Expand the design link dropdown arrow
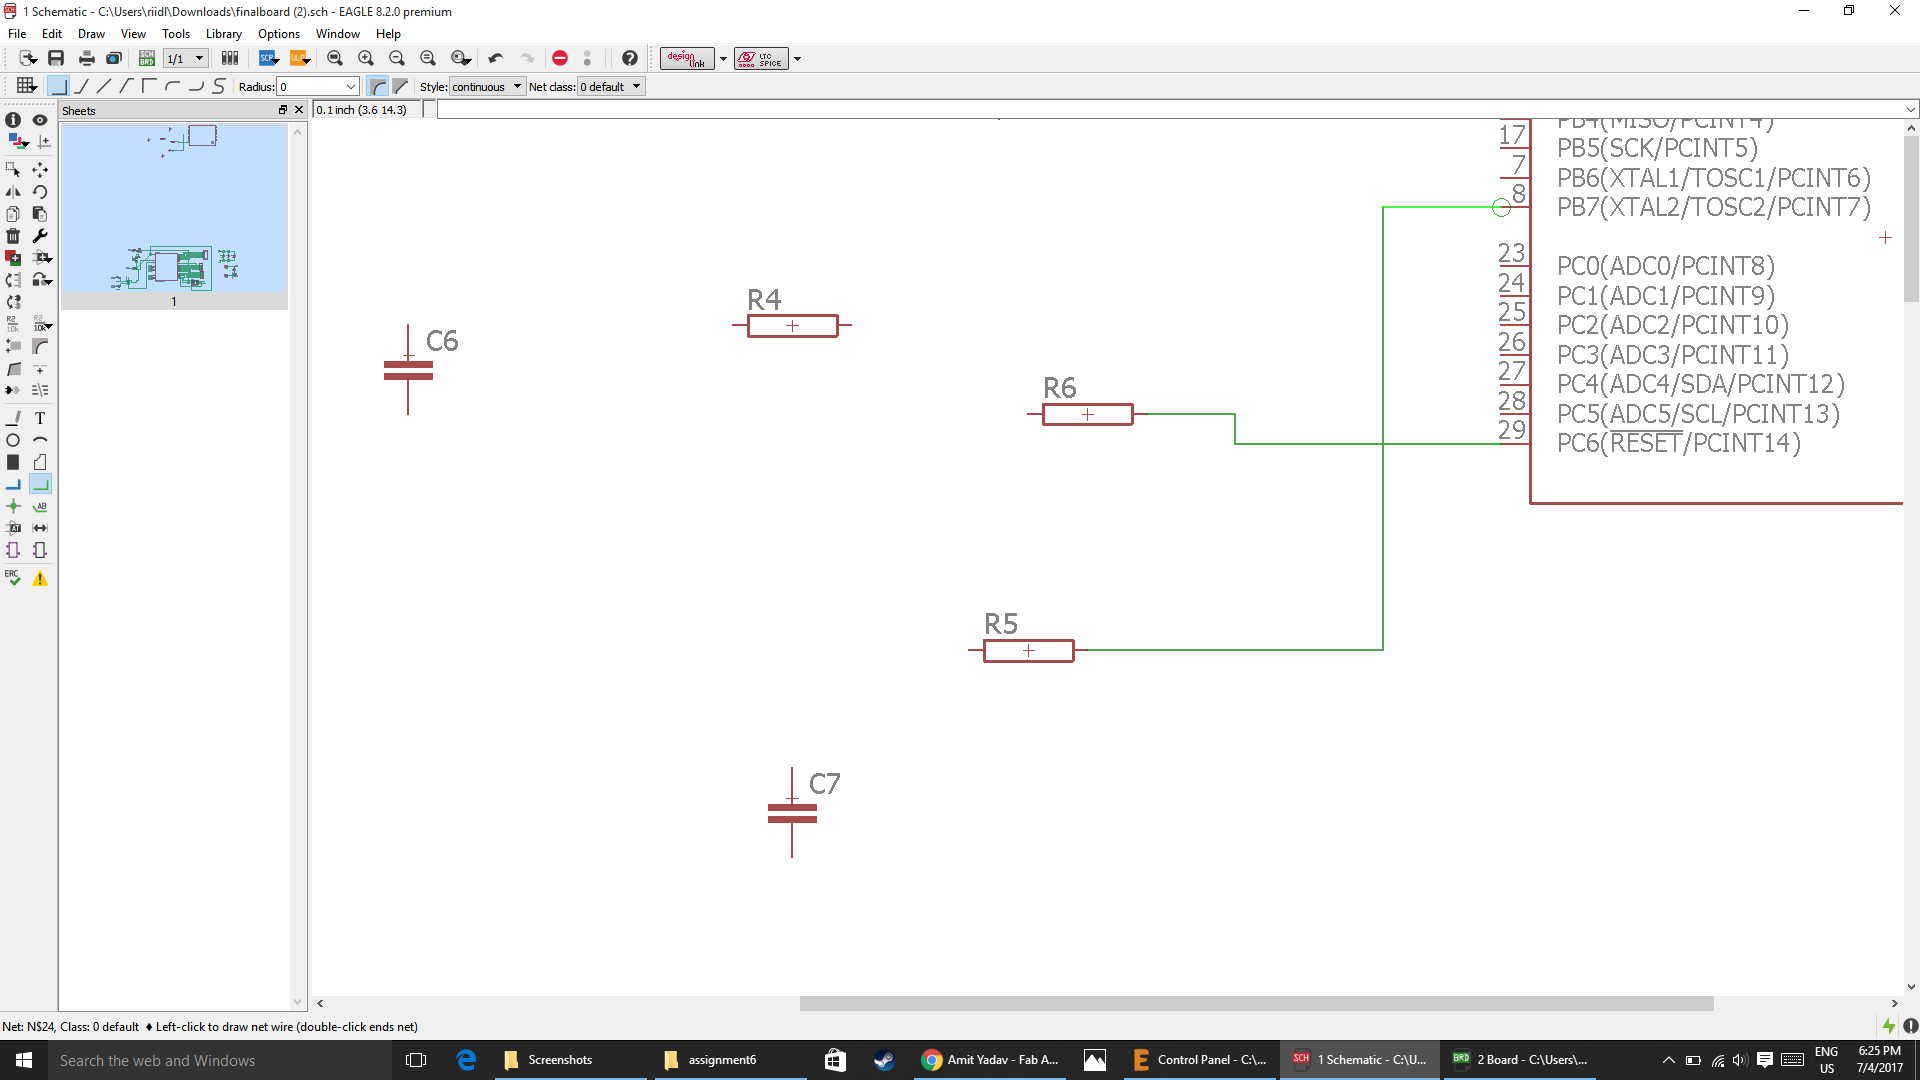The image size is (1920, 1080). click(x=723, y=58)
